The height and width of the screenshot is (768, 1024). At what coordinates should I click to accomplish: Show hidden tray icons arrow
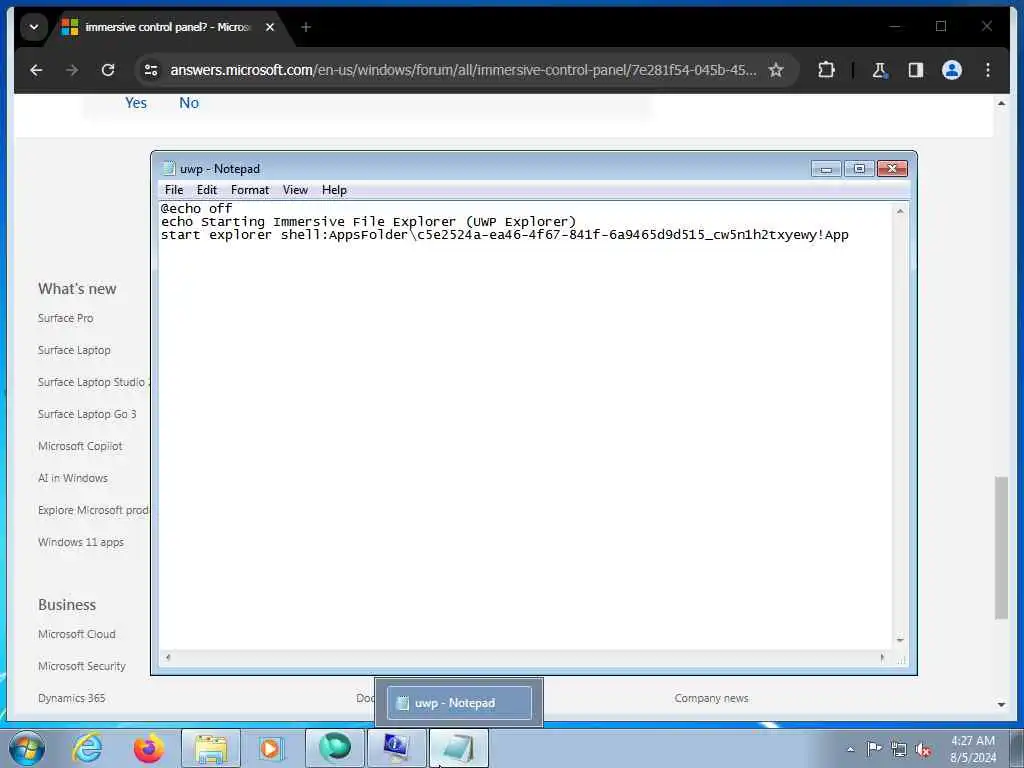coord(850,749)
